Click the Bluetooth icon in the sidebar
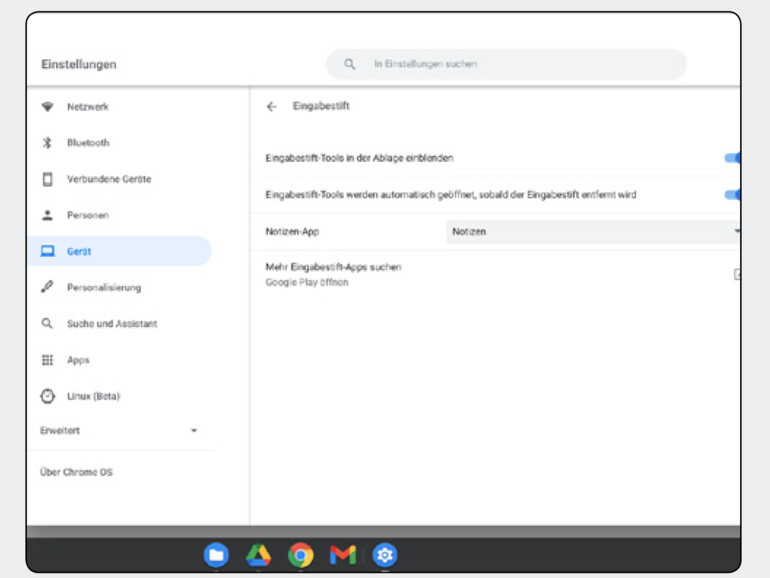Image resolution: width=770 pixels, height=578 pixels. point(47,143)
